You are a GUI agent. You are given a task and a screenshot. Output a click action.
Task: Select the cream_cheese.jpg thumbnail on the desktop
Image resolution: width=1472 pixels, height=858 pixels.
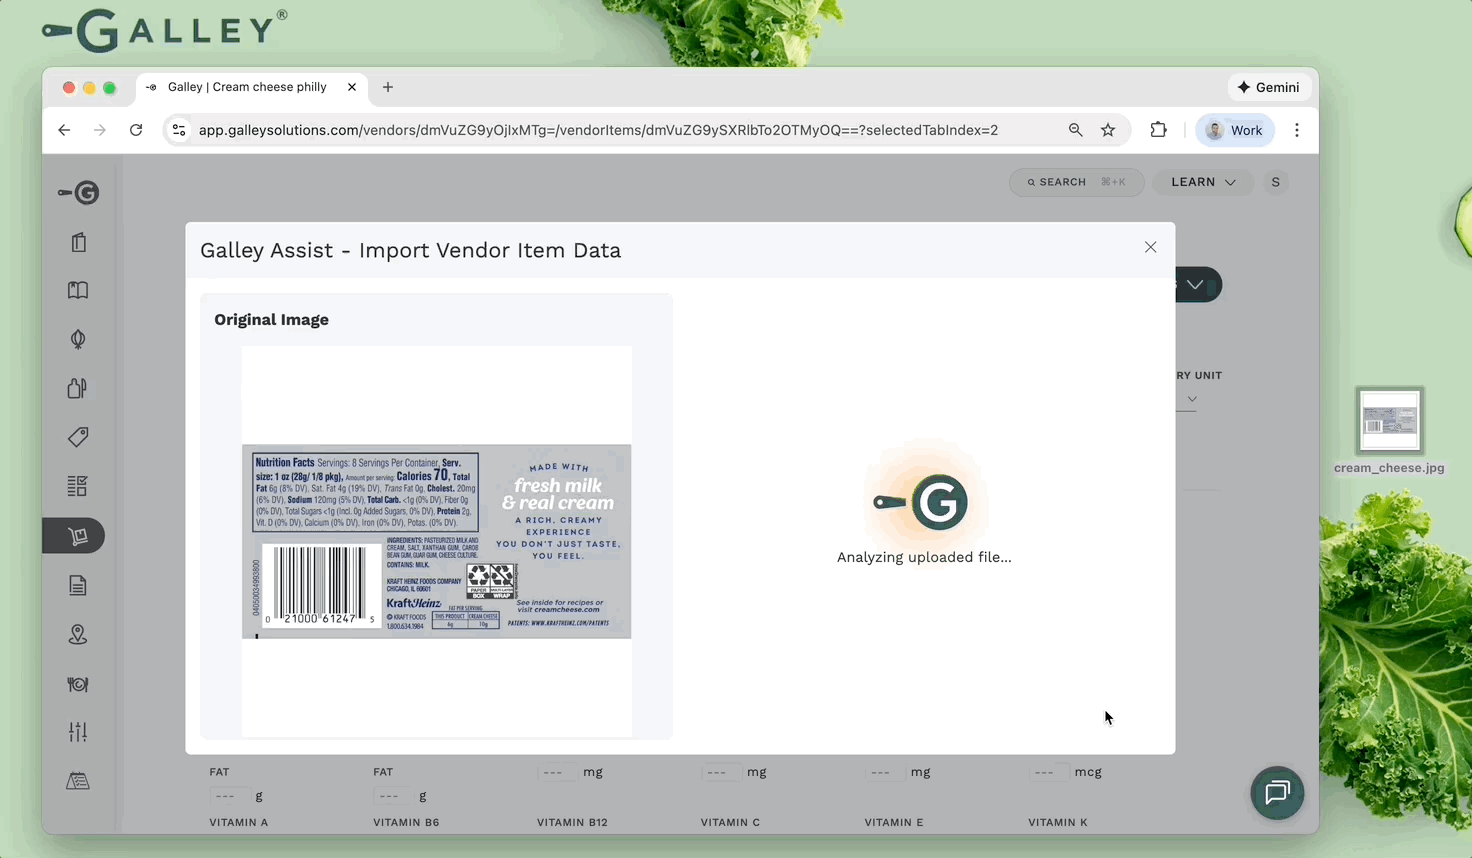point(1389,420)
